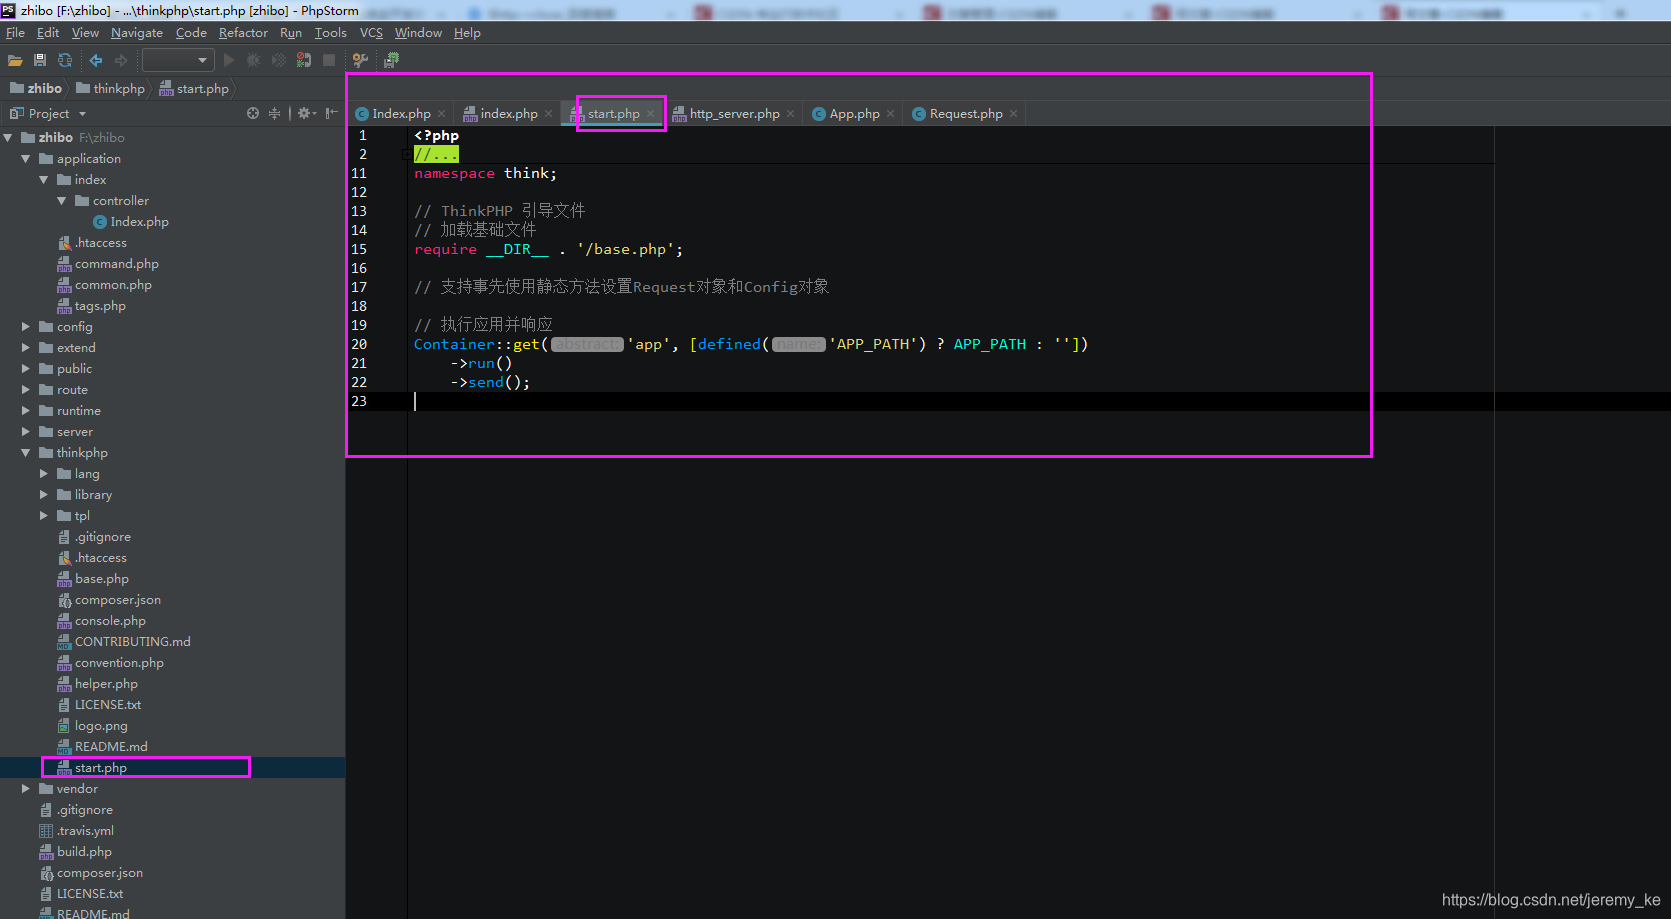
Task: Click thinkphp in the breadcrumb bar
Action: coord(111,89)
